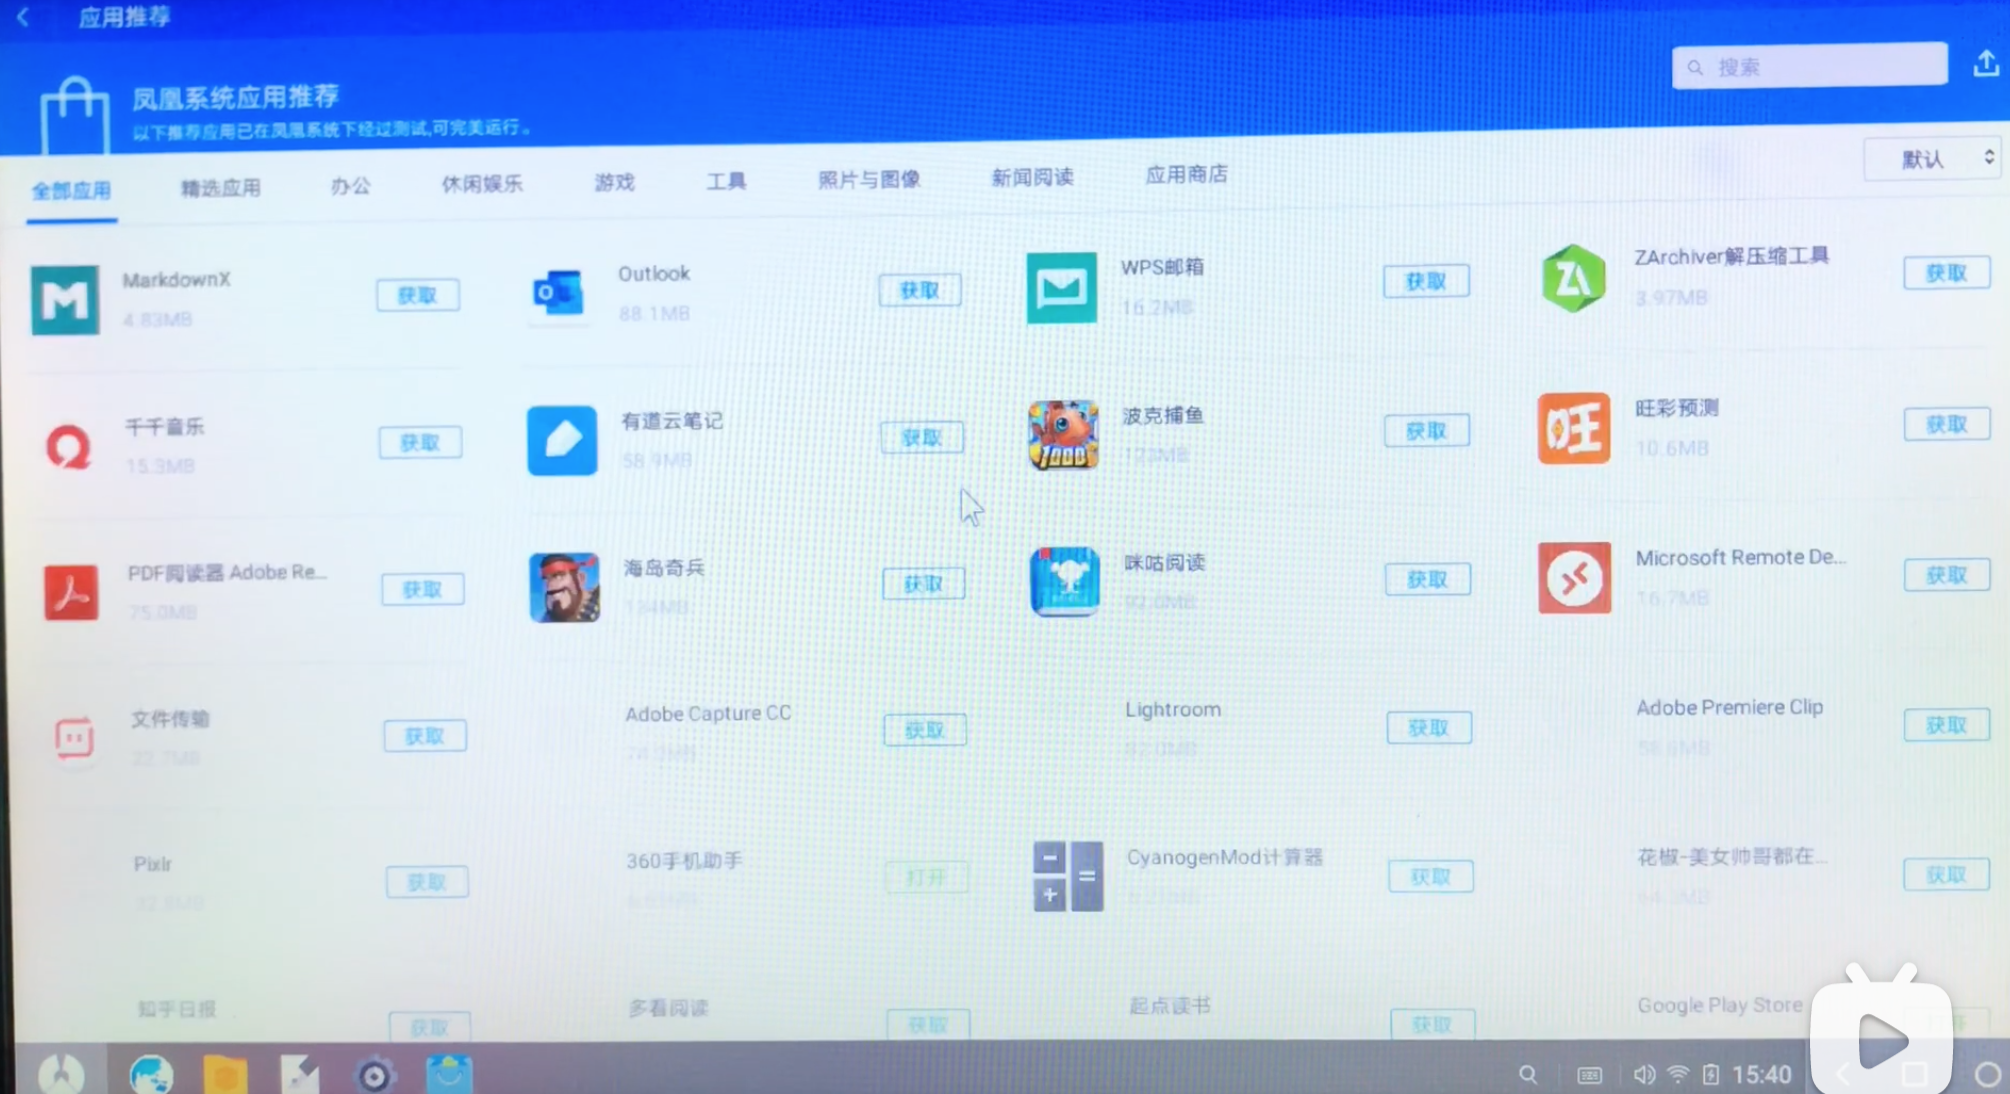Open the ZArchiver app icon

click(1573, 278)
